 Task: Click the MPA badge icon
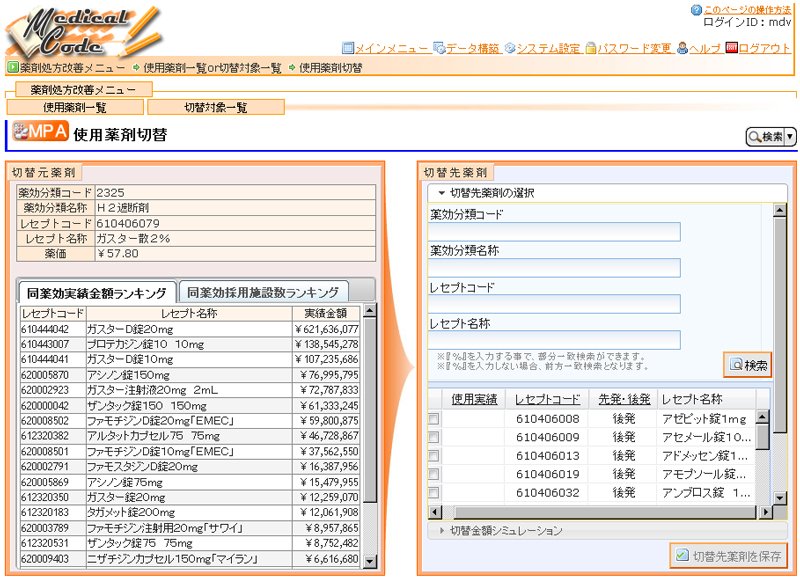pos(40,131)
